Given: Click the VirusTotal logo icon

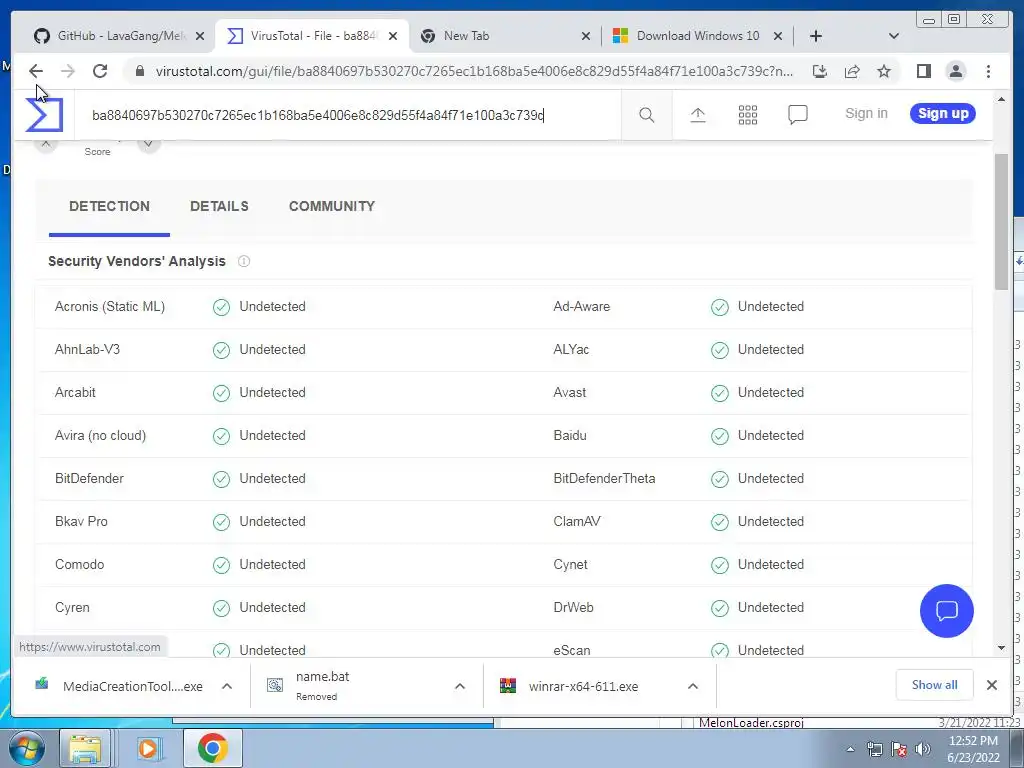Looking at the screenshot, I should point(44,115).
